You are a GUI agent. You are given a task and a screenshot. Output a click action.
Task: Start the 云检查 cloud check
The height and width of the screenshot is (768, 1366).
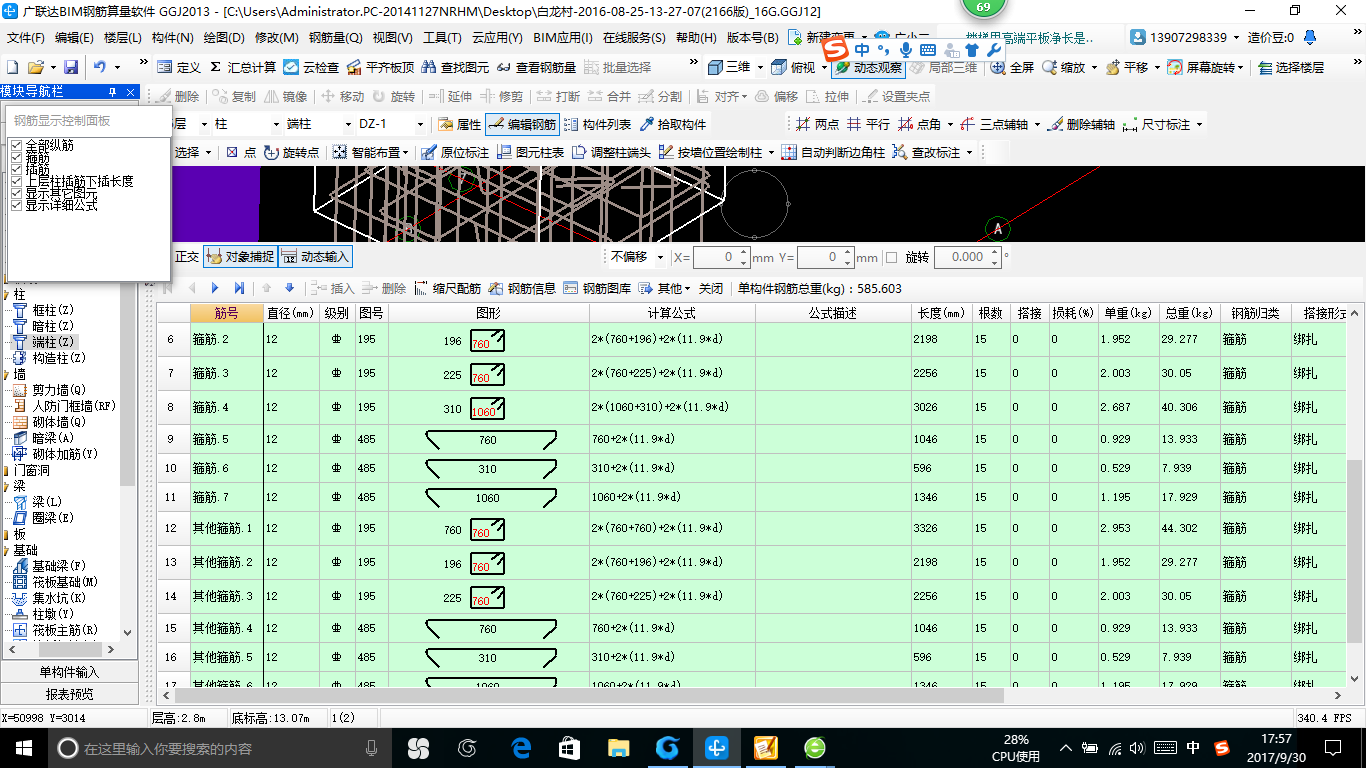click(311, 67)
